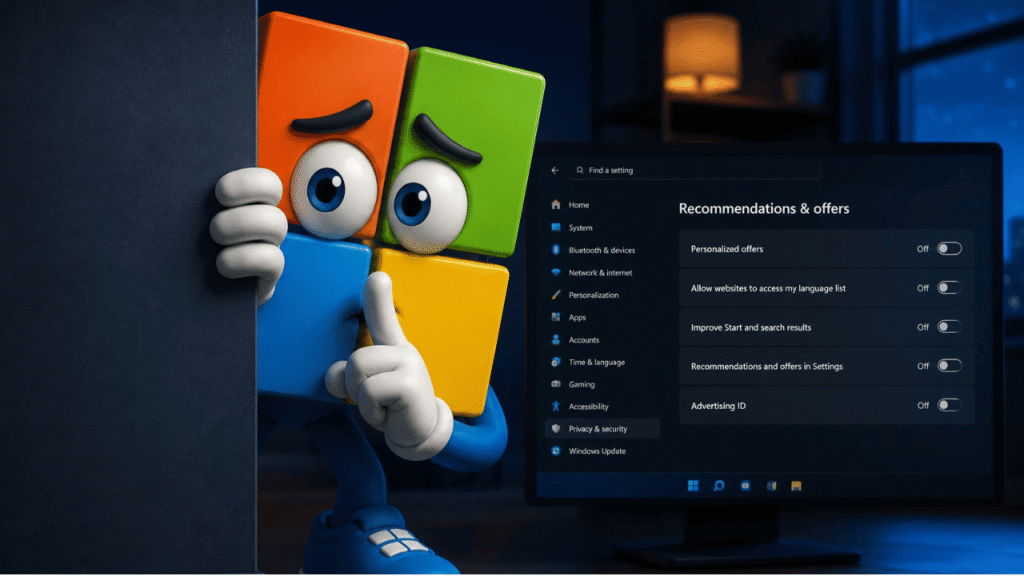Toggle Recommendations and offers in Settings
Screen dimensions: 1024x576
pos(949,366)
